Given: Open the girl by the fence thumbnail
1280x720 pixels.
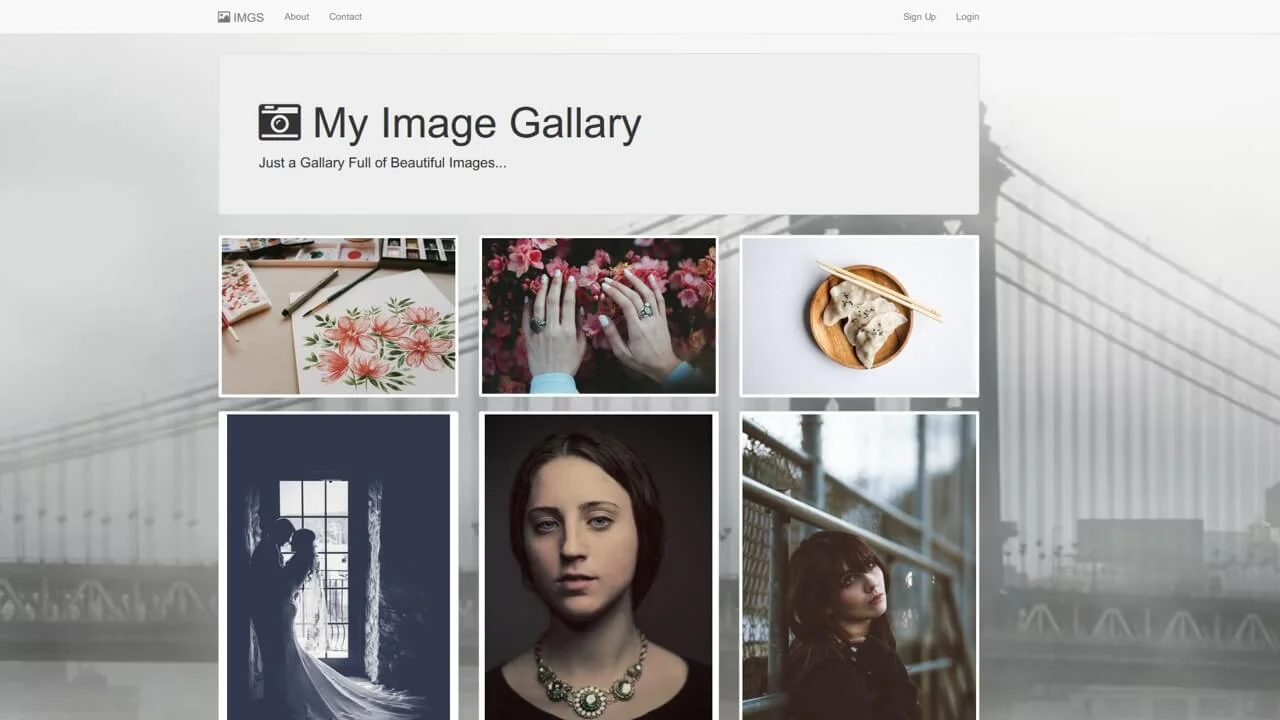Looking at the screenshot, I should 858,567.
